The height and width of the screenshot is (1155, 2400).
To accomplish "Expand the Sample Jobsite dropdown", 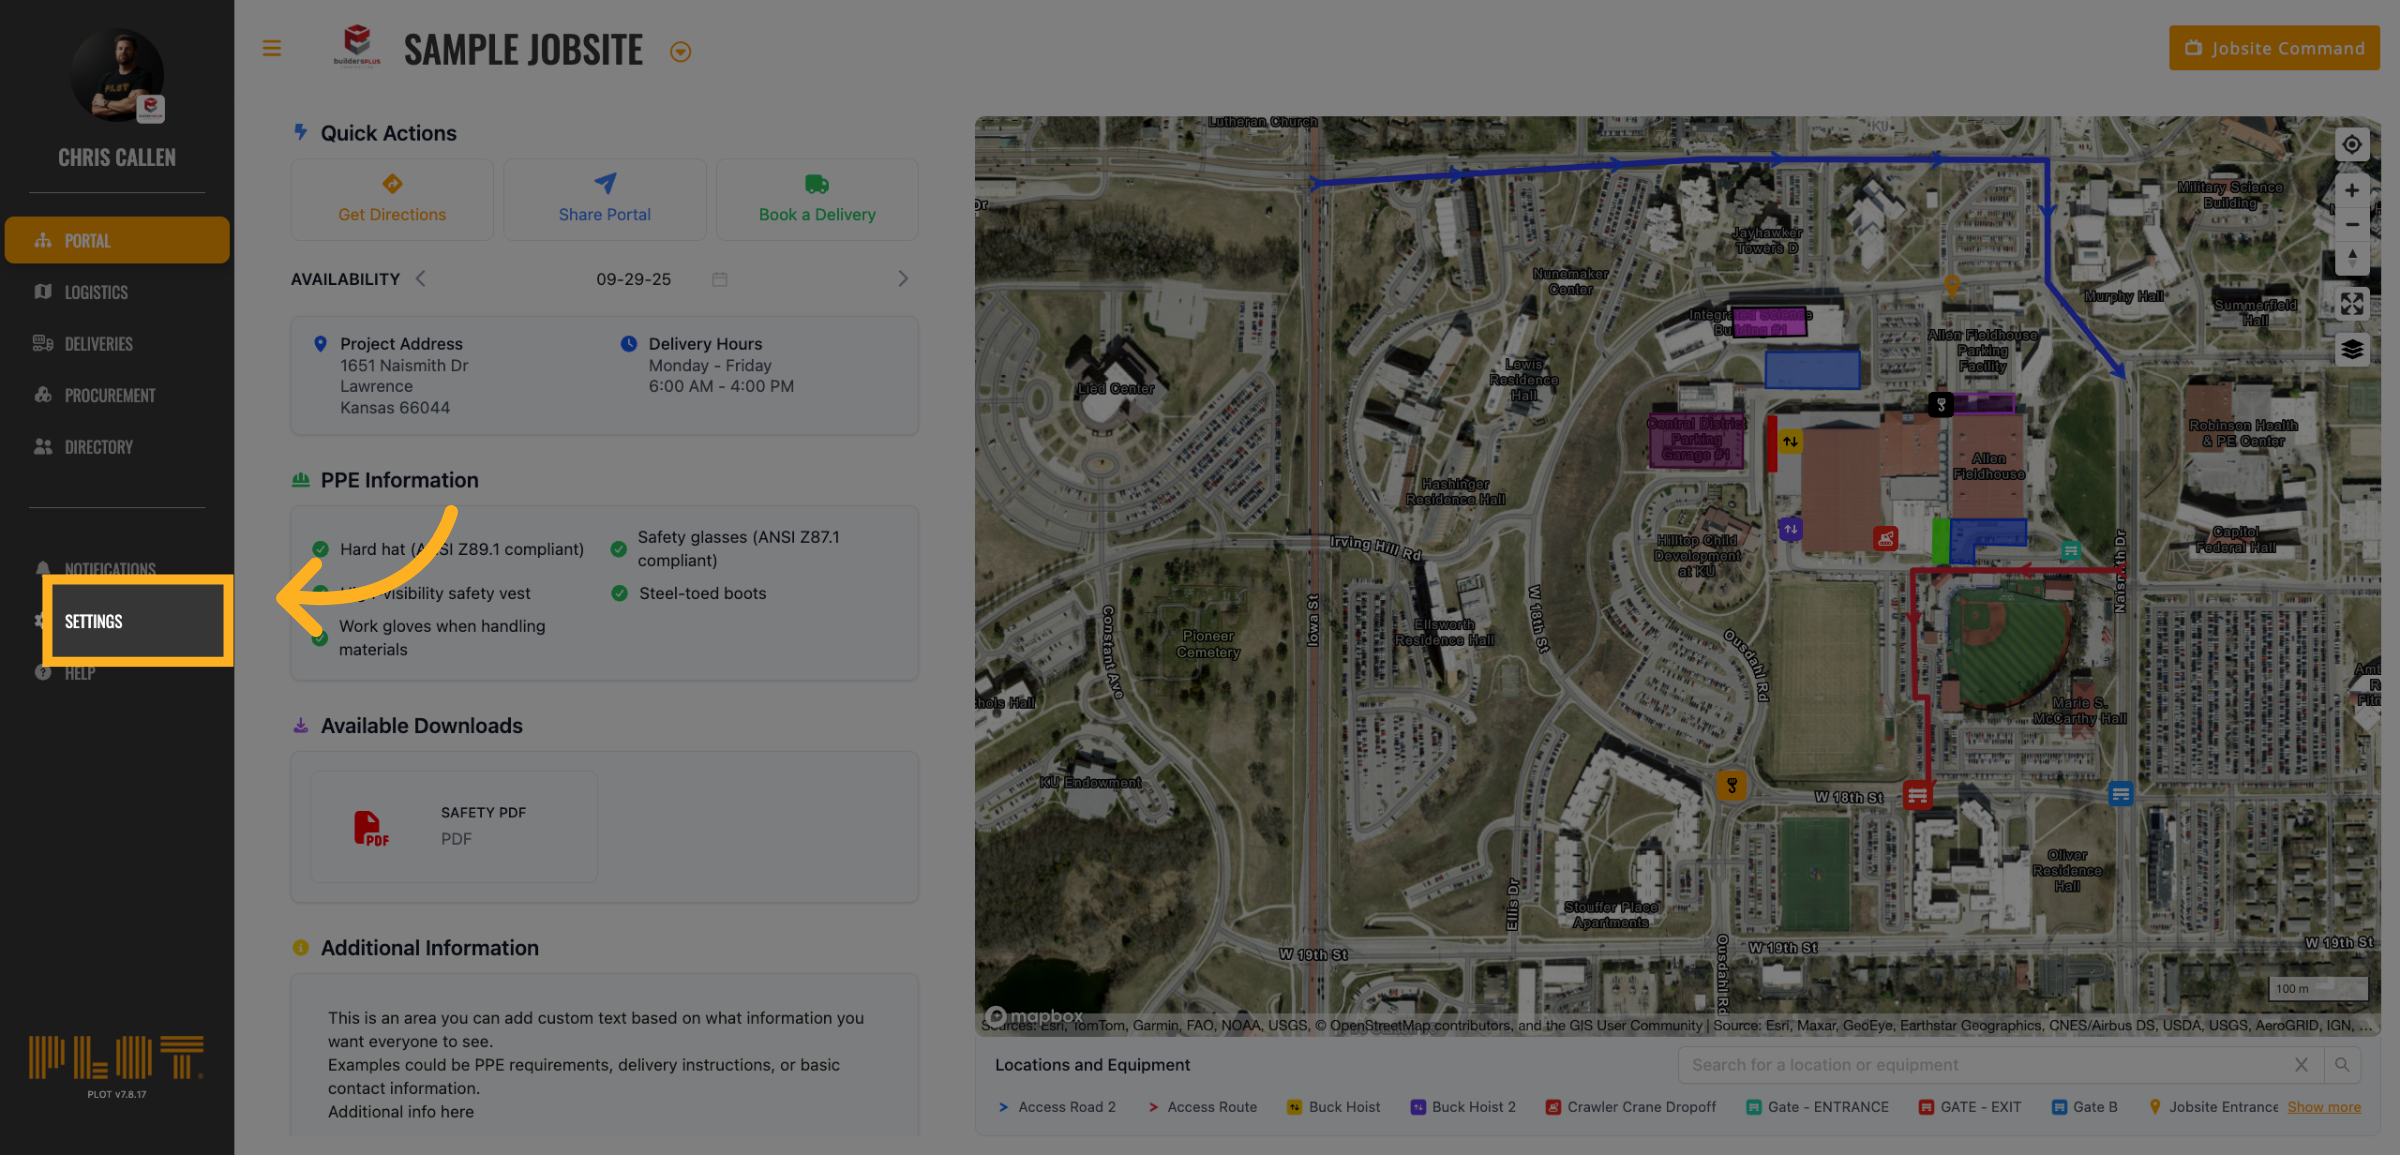I will click(x=680, y=52).
